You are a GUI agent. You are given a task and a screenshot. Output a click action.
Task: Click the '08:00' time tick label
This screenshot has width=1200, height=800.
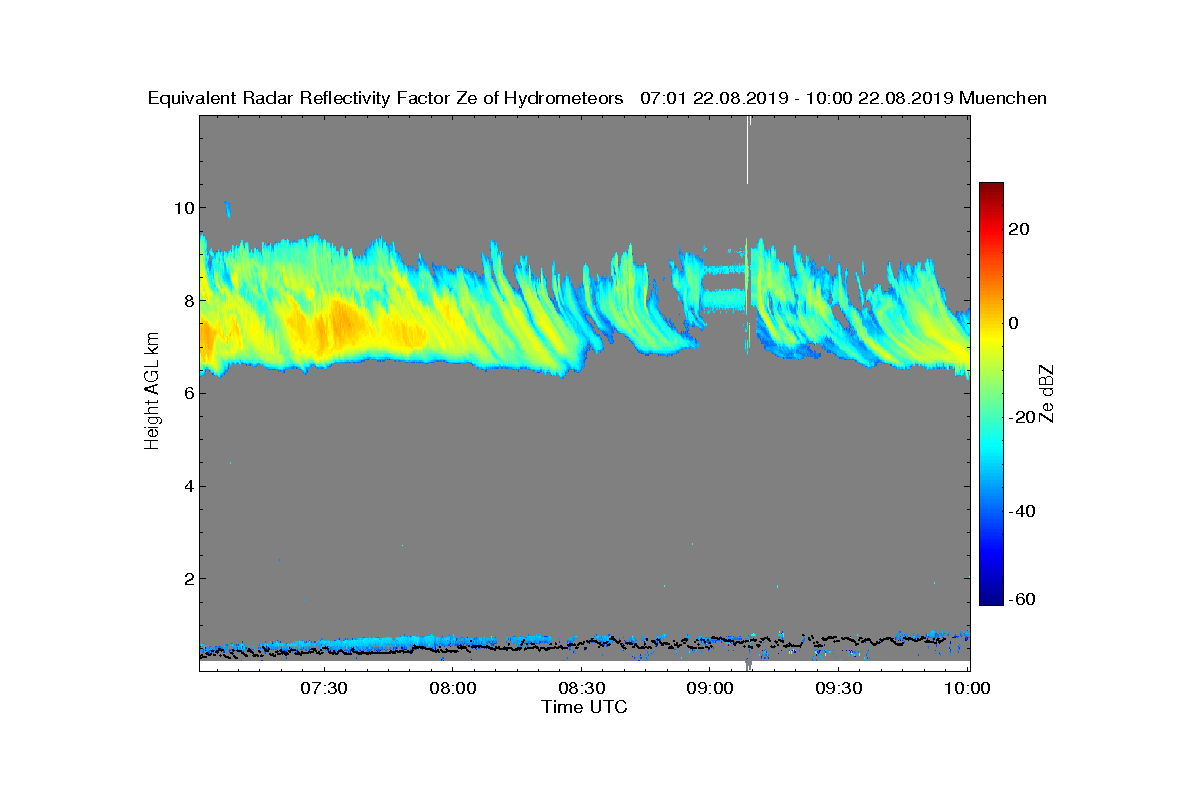click(x=453, y=688)
